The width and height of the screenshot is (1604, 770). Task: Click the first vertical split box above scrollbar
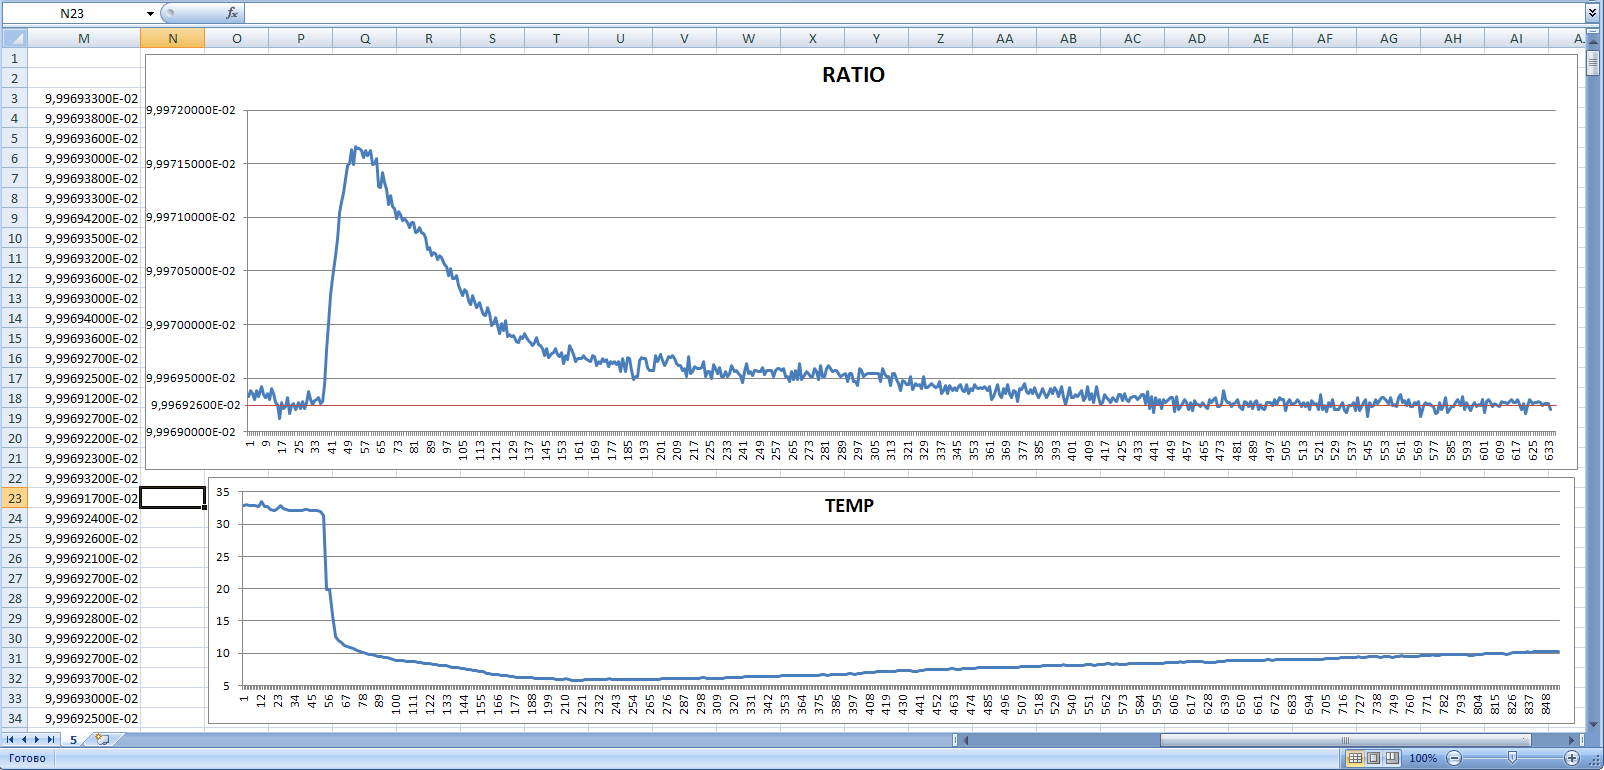1592,32
